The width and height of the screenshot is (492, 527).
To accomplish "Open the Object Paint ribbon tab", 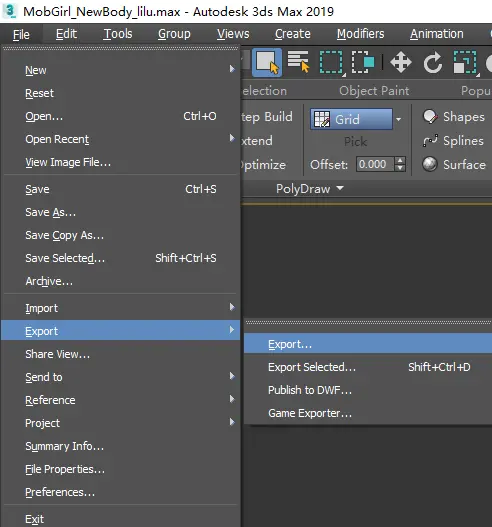I will [x=374, y=91].
